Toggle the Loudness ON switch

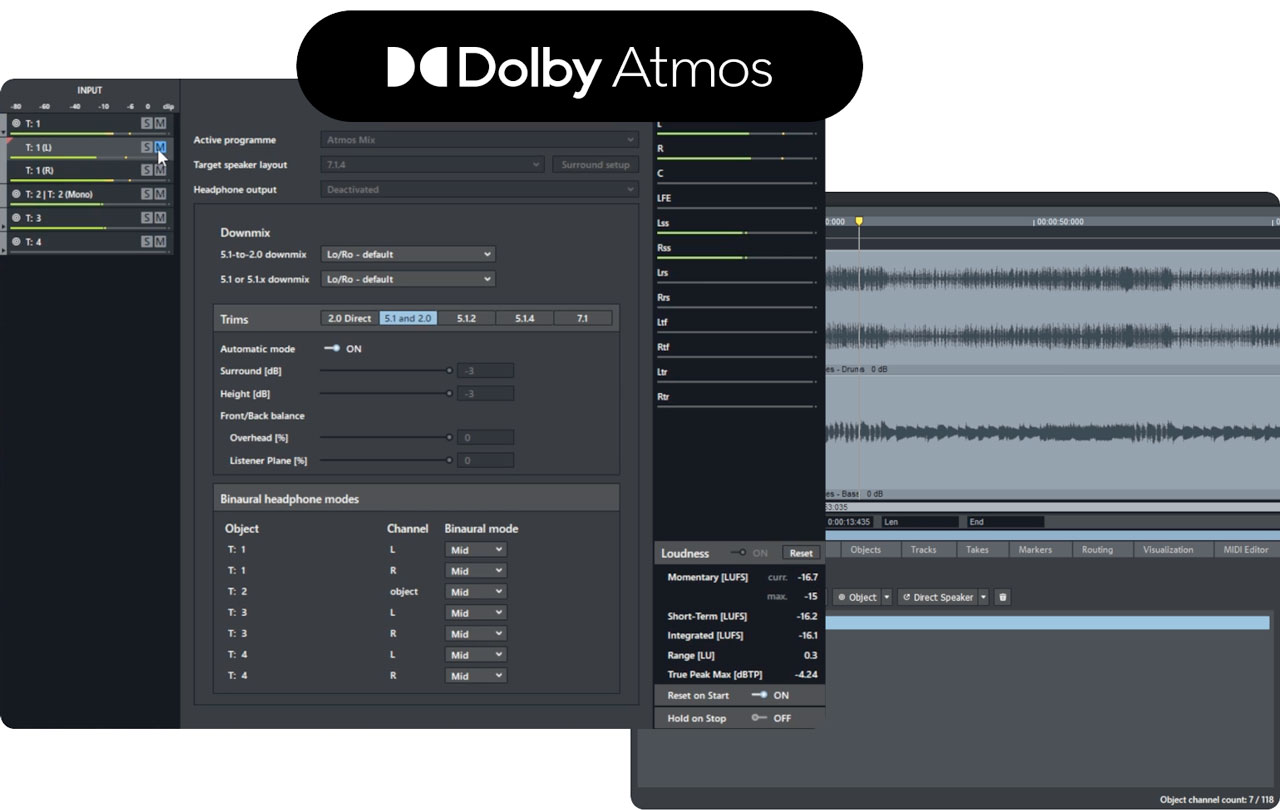pos(739,553)
